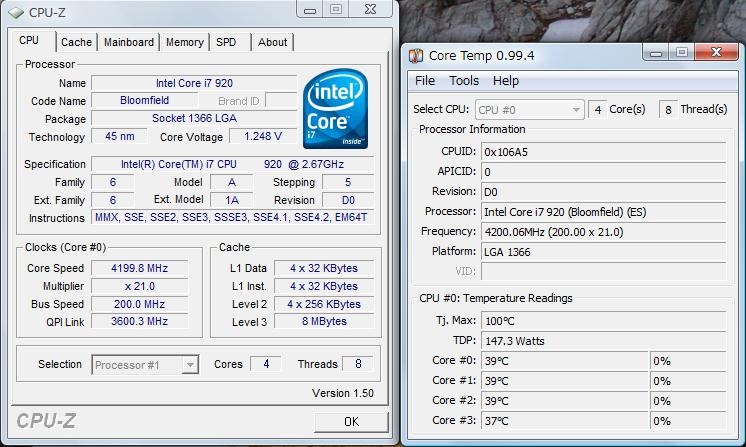This screenshot has height=447, width=746.
Task: Click the Code Name value 'Bloomfield'
Action: pyautogui.click(x=145, y=100)
